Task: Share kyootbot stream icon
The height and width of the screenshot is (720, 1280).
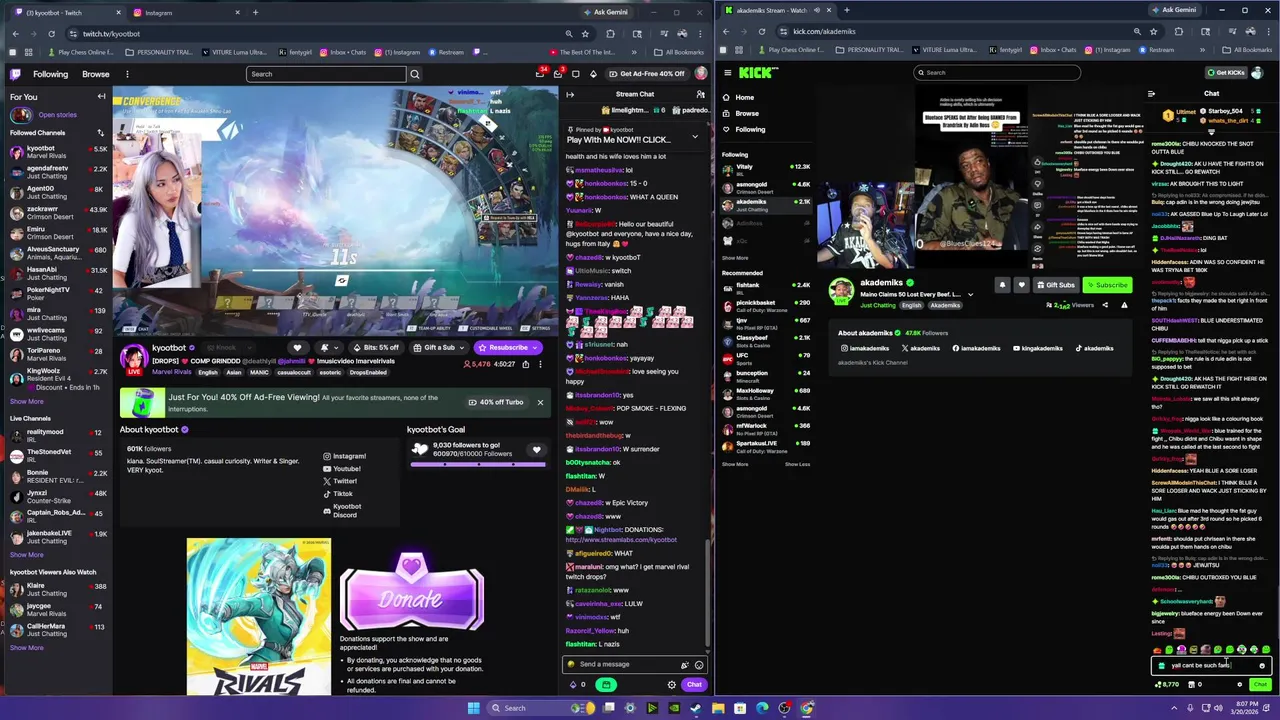Action: tap(525, 364)
